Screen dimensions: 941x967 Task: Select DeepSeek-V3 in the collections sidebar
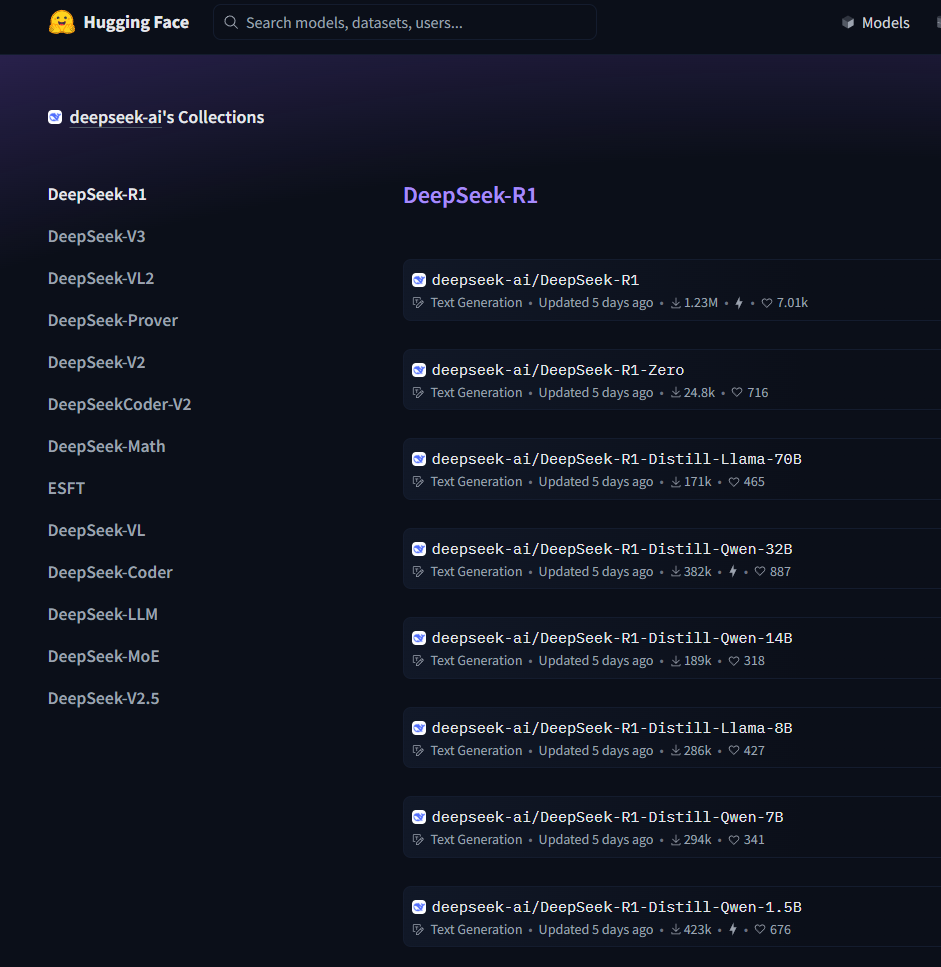tap(96, 236)
